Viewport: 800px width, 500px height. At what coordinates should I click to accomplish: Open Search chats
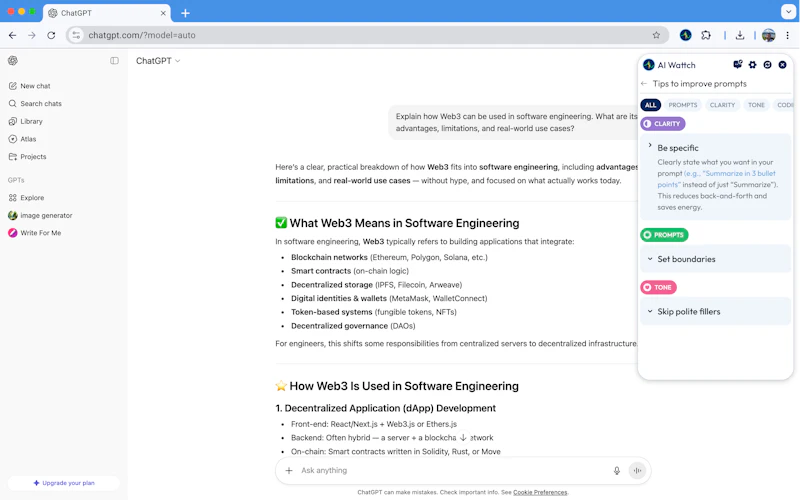35,104
